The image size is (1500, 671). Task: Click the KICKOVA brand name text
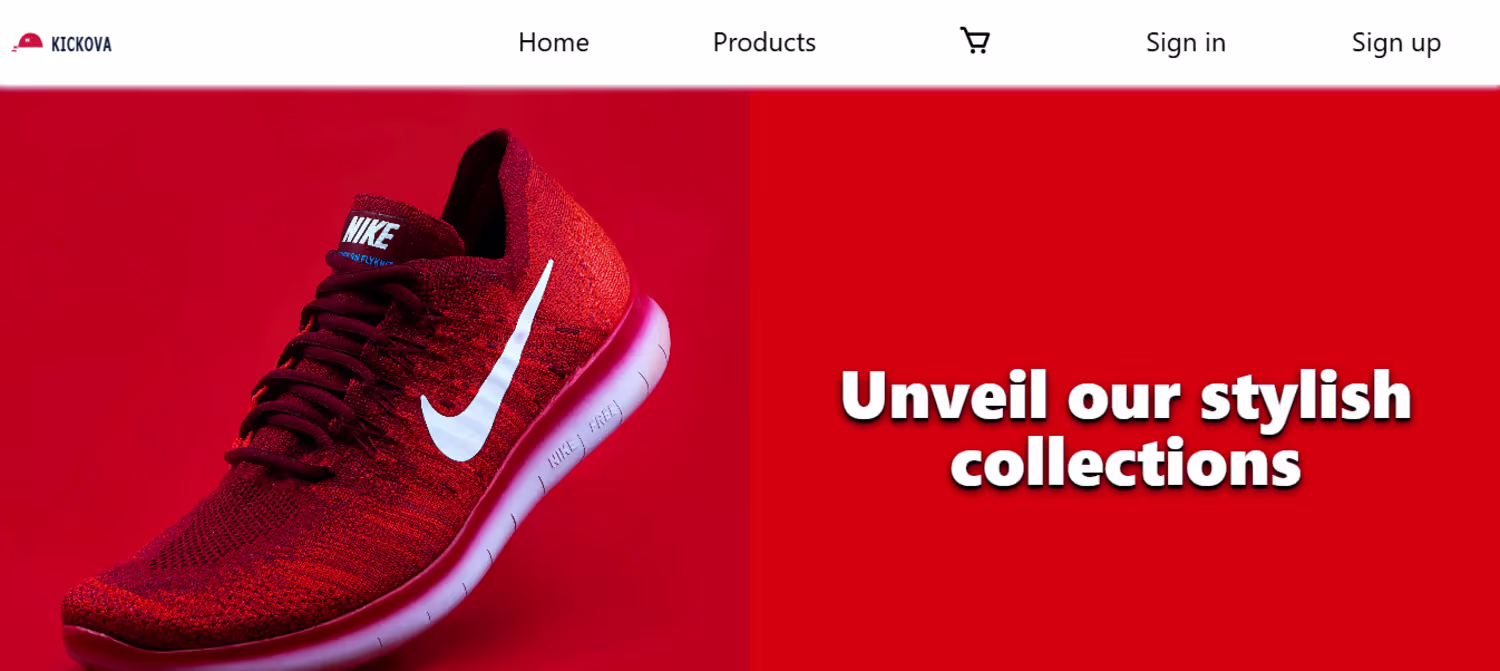point(81,44)
